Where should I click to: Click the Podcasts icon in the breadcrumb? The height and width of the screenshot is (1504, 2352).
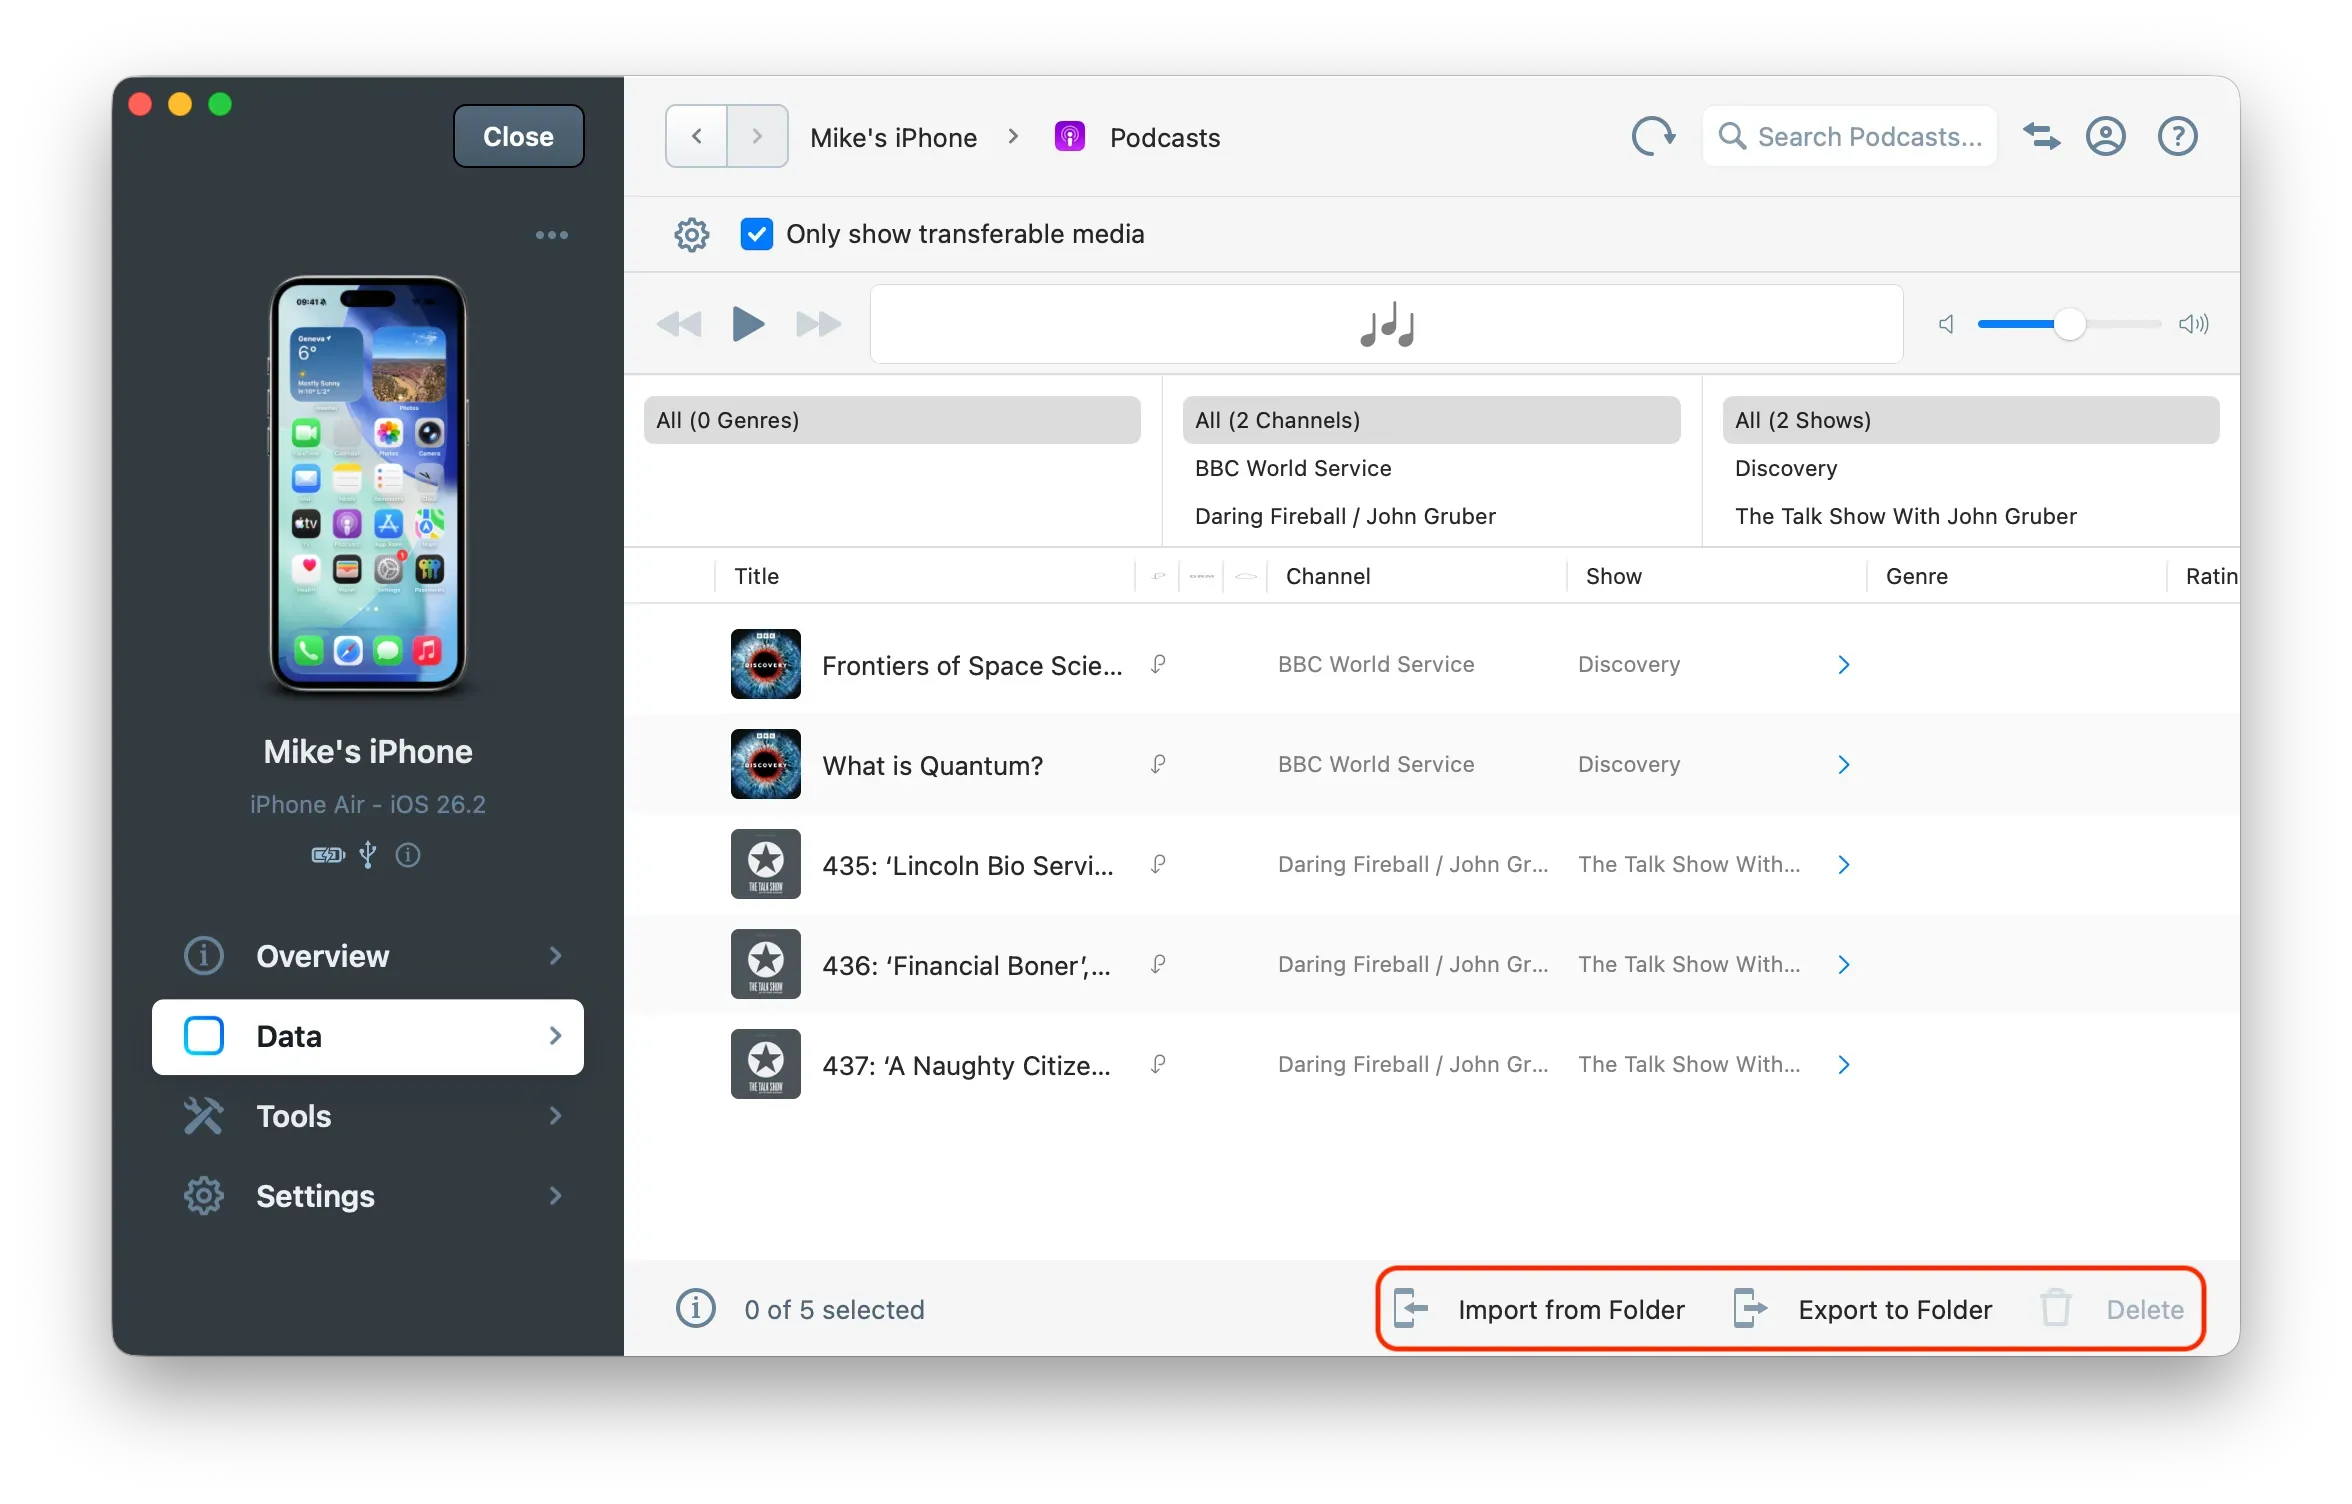(x=1069, y=136)
